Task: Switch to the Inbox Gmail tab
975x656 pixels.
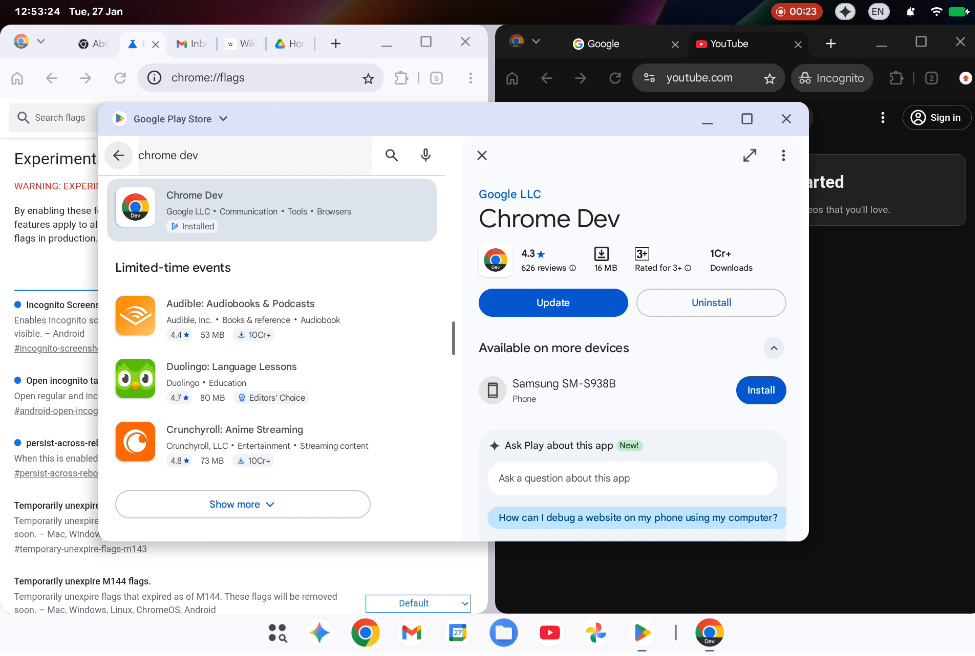Action: [x=191, y=44]
